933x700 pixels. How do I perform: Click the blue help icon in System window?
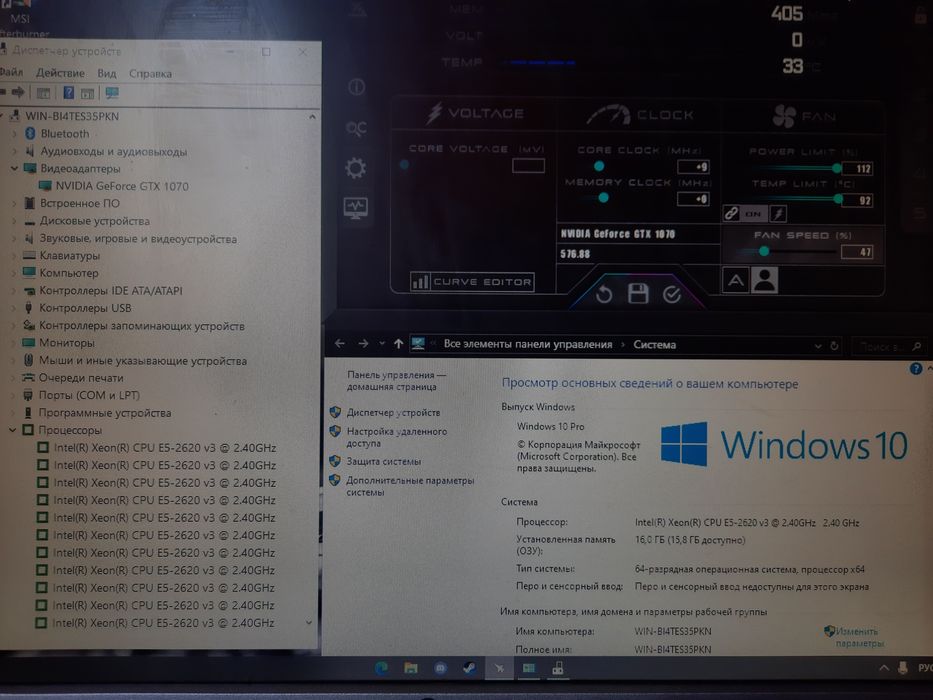click(x=916, y=368)
